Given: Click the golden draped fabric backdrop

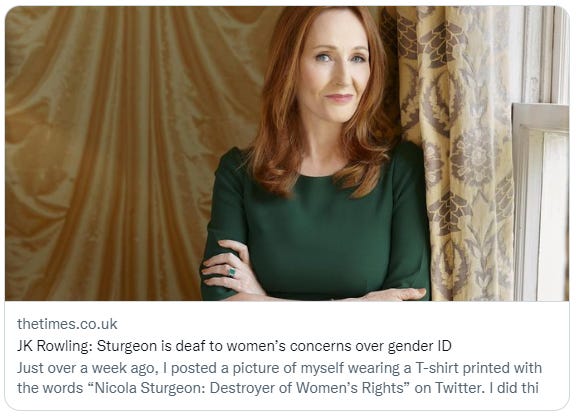Looking at the screenshot, I should (121, 153).
